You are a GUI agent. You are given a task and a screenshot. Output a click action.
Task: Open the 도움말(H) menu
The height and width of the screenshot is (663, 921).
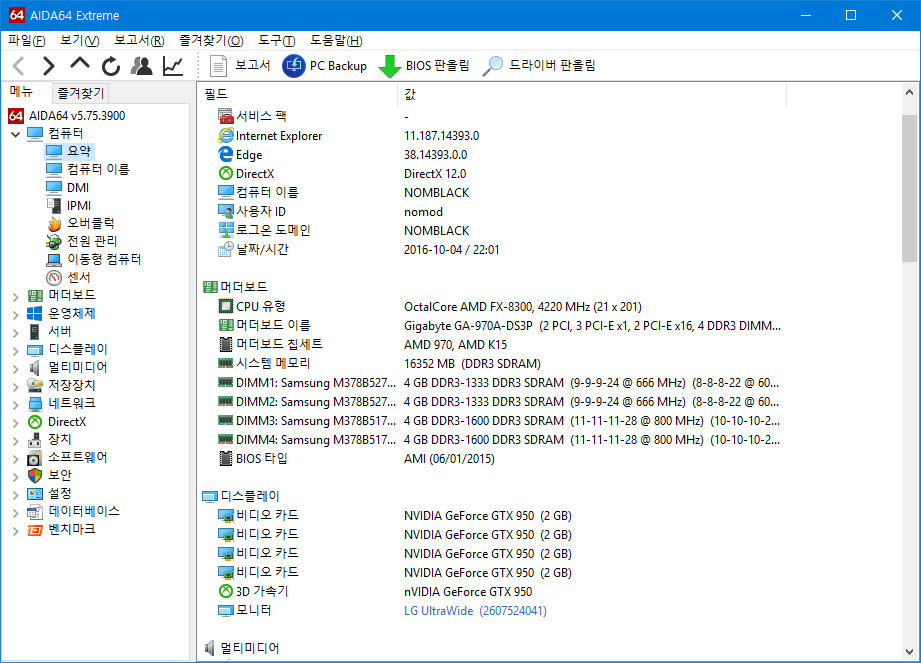coord(337,41)
